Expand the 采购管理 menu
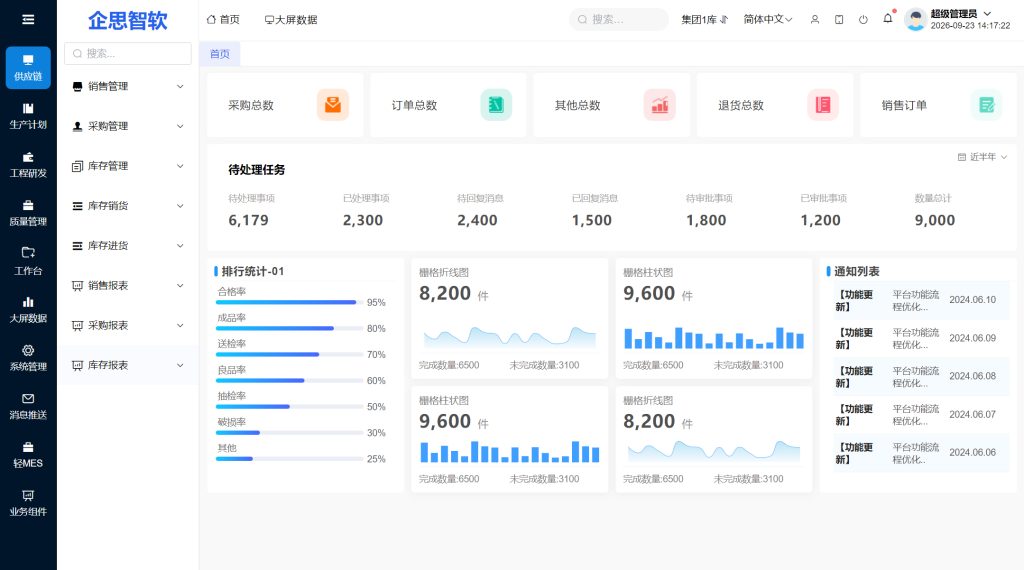 128,126
